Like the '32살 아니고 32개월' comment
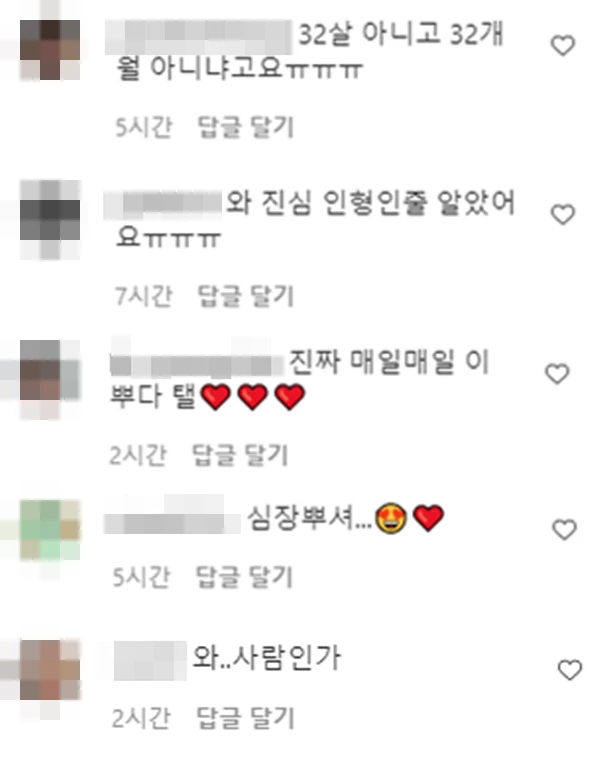600x769 pixels. [563, 46]
